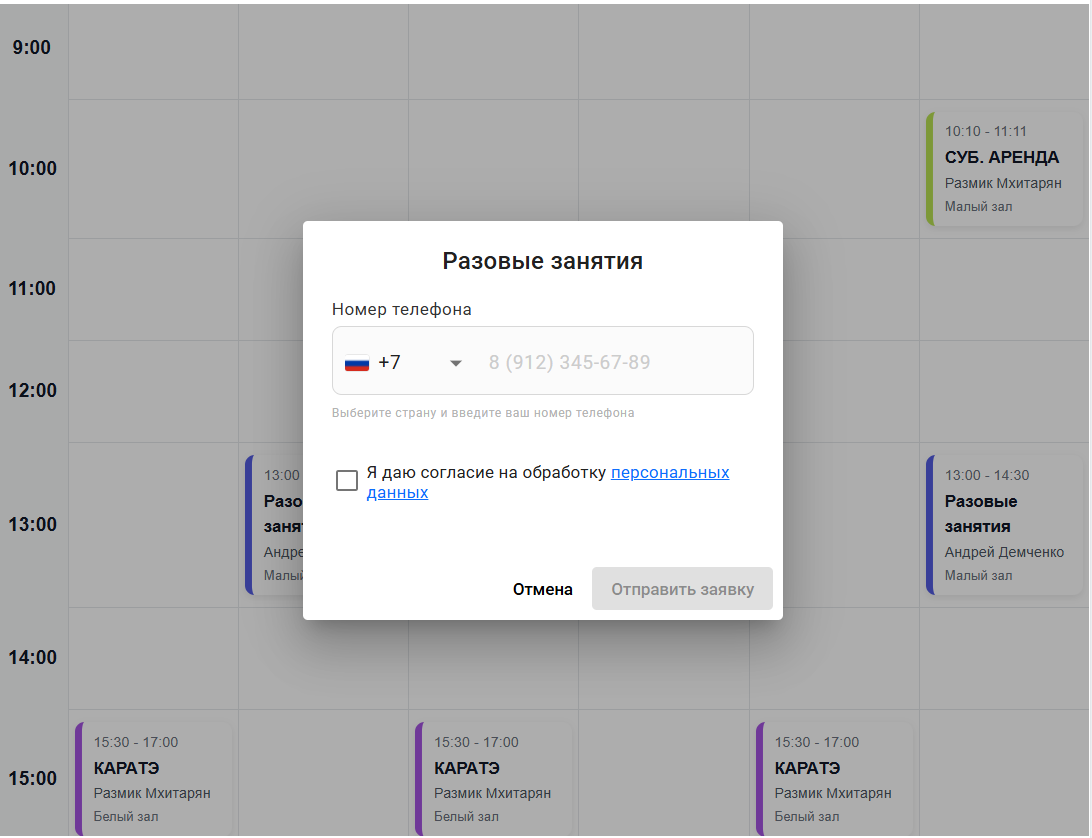This screenshot has width=1092, height=838.
Task: Click the 9:00 time label
Action: tap(31, 47)
